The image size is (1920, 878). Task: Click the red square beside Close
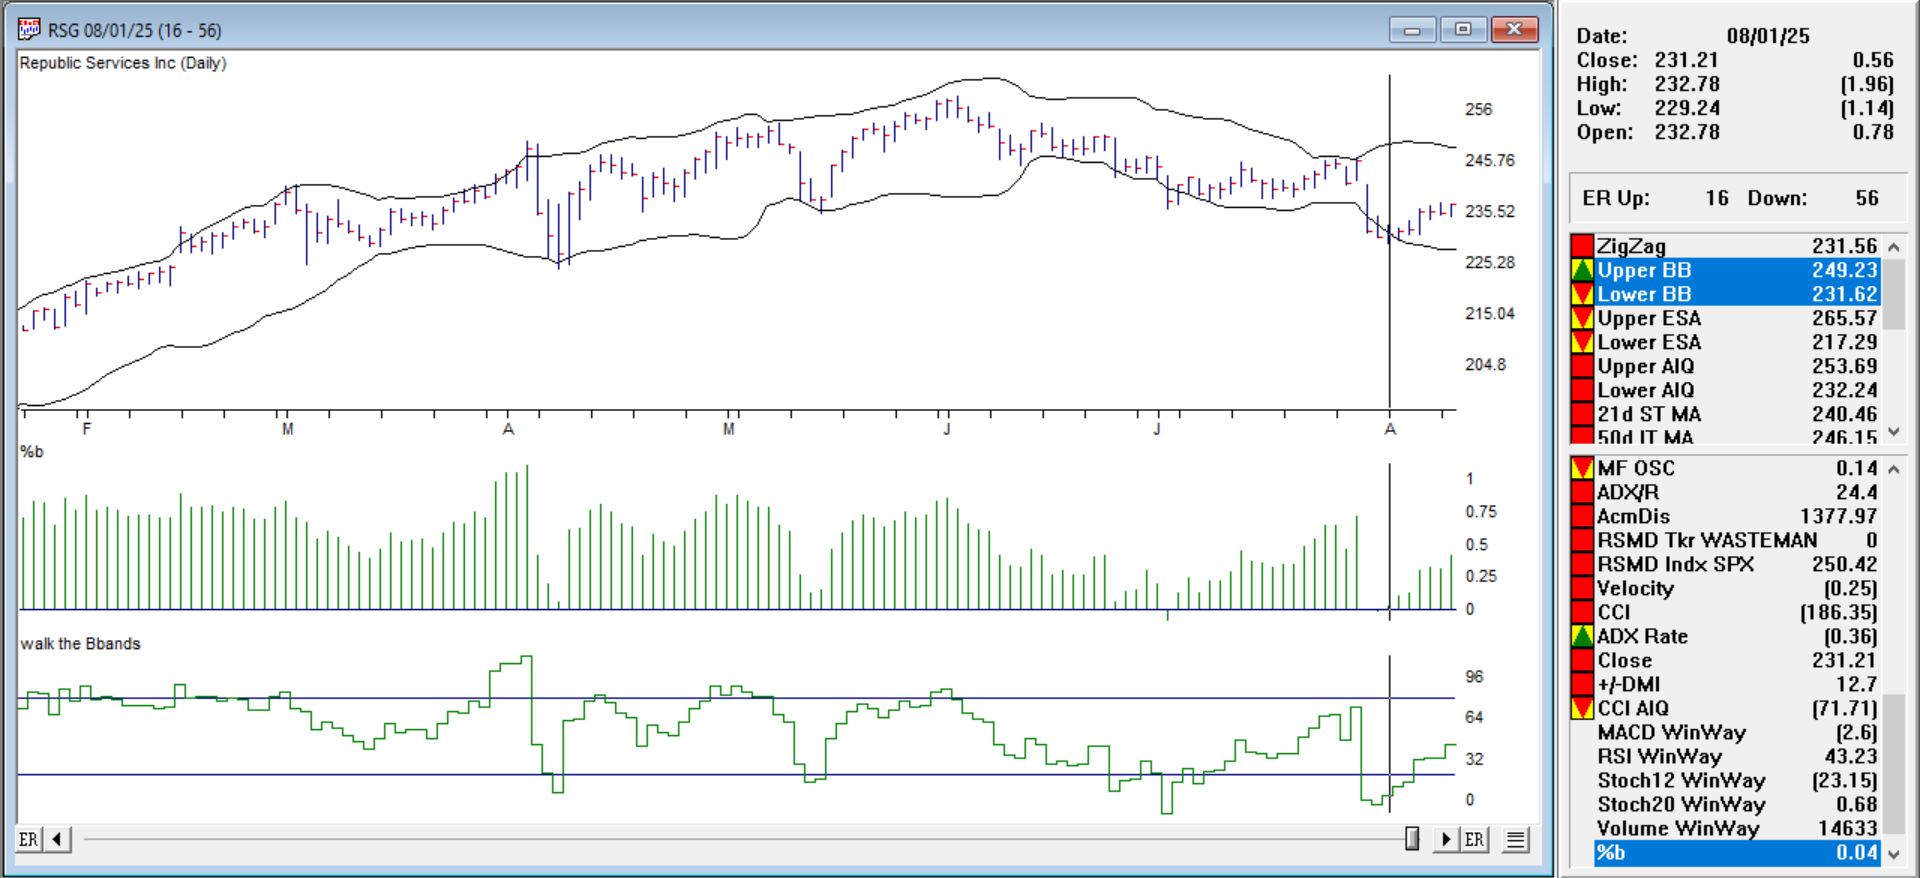(1582, 660)
